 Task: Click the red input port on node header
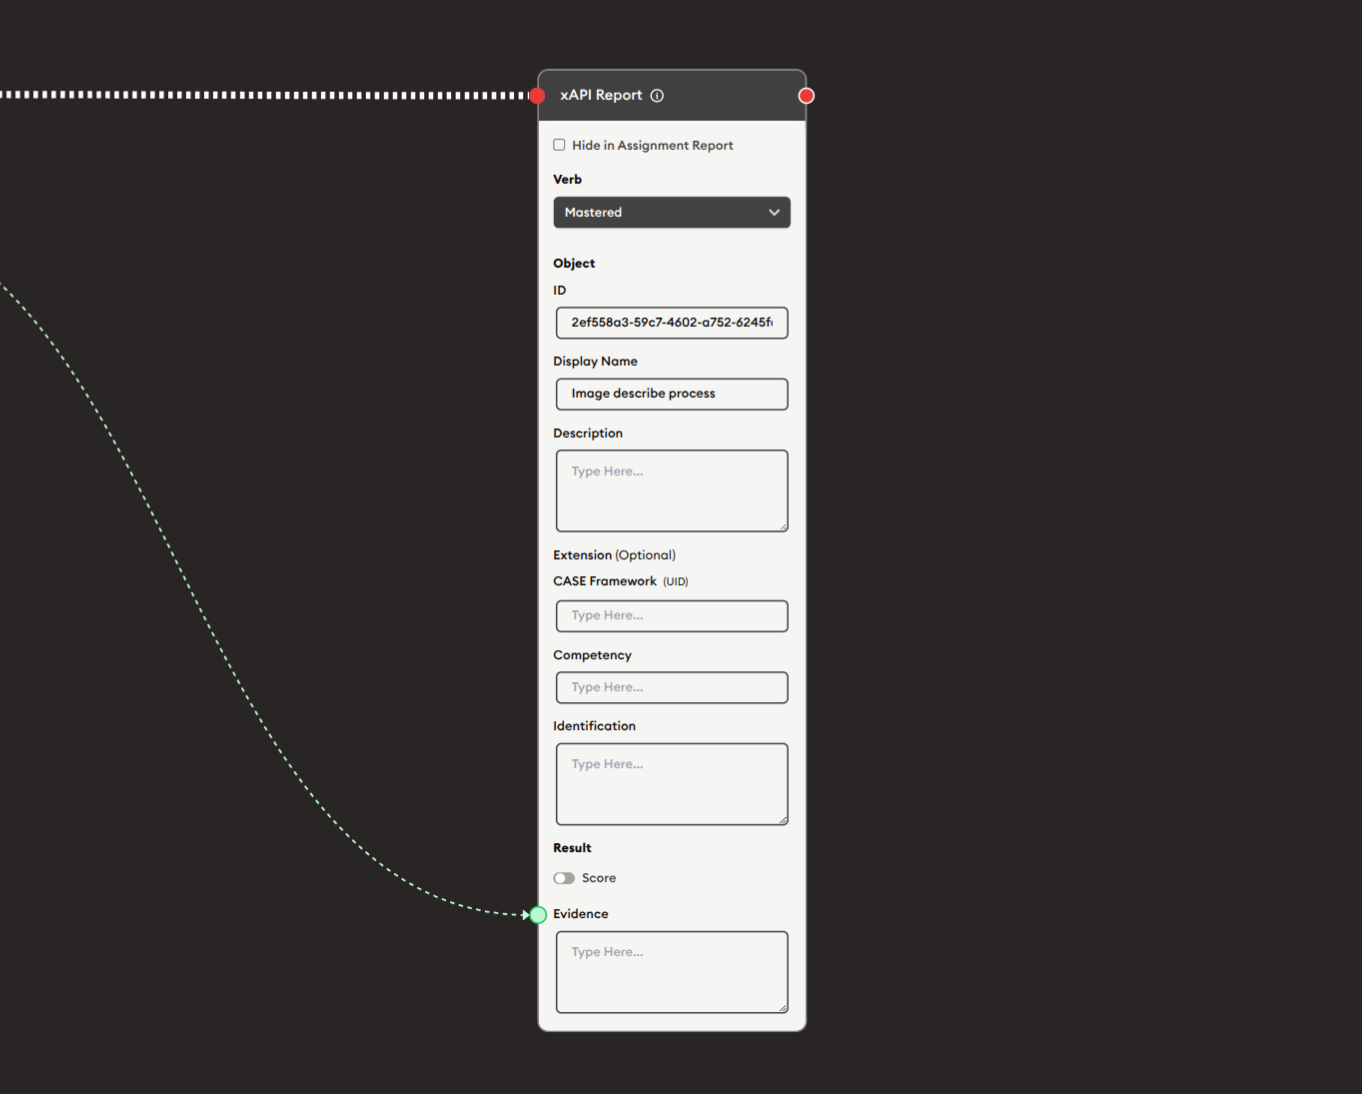tap(538, 96)
